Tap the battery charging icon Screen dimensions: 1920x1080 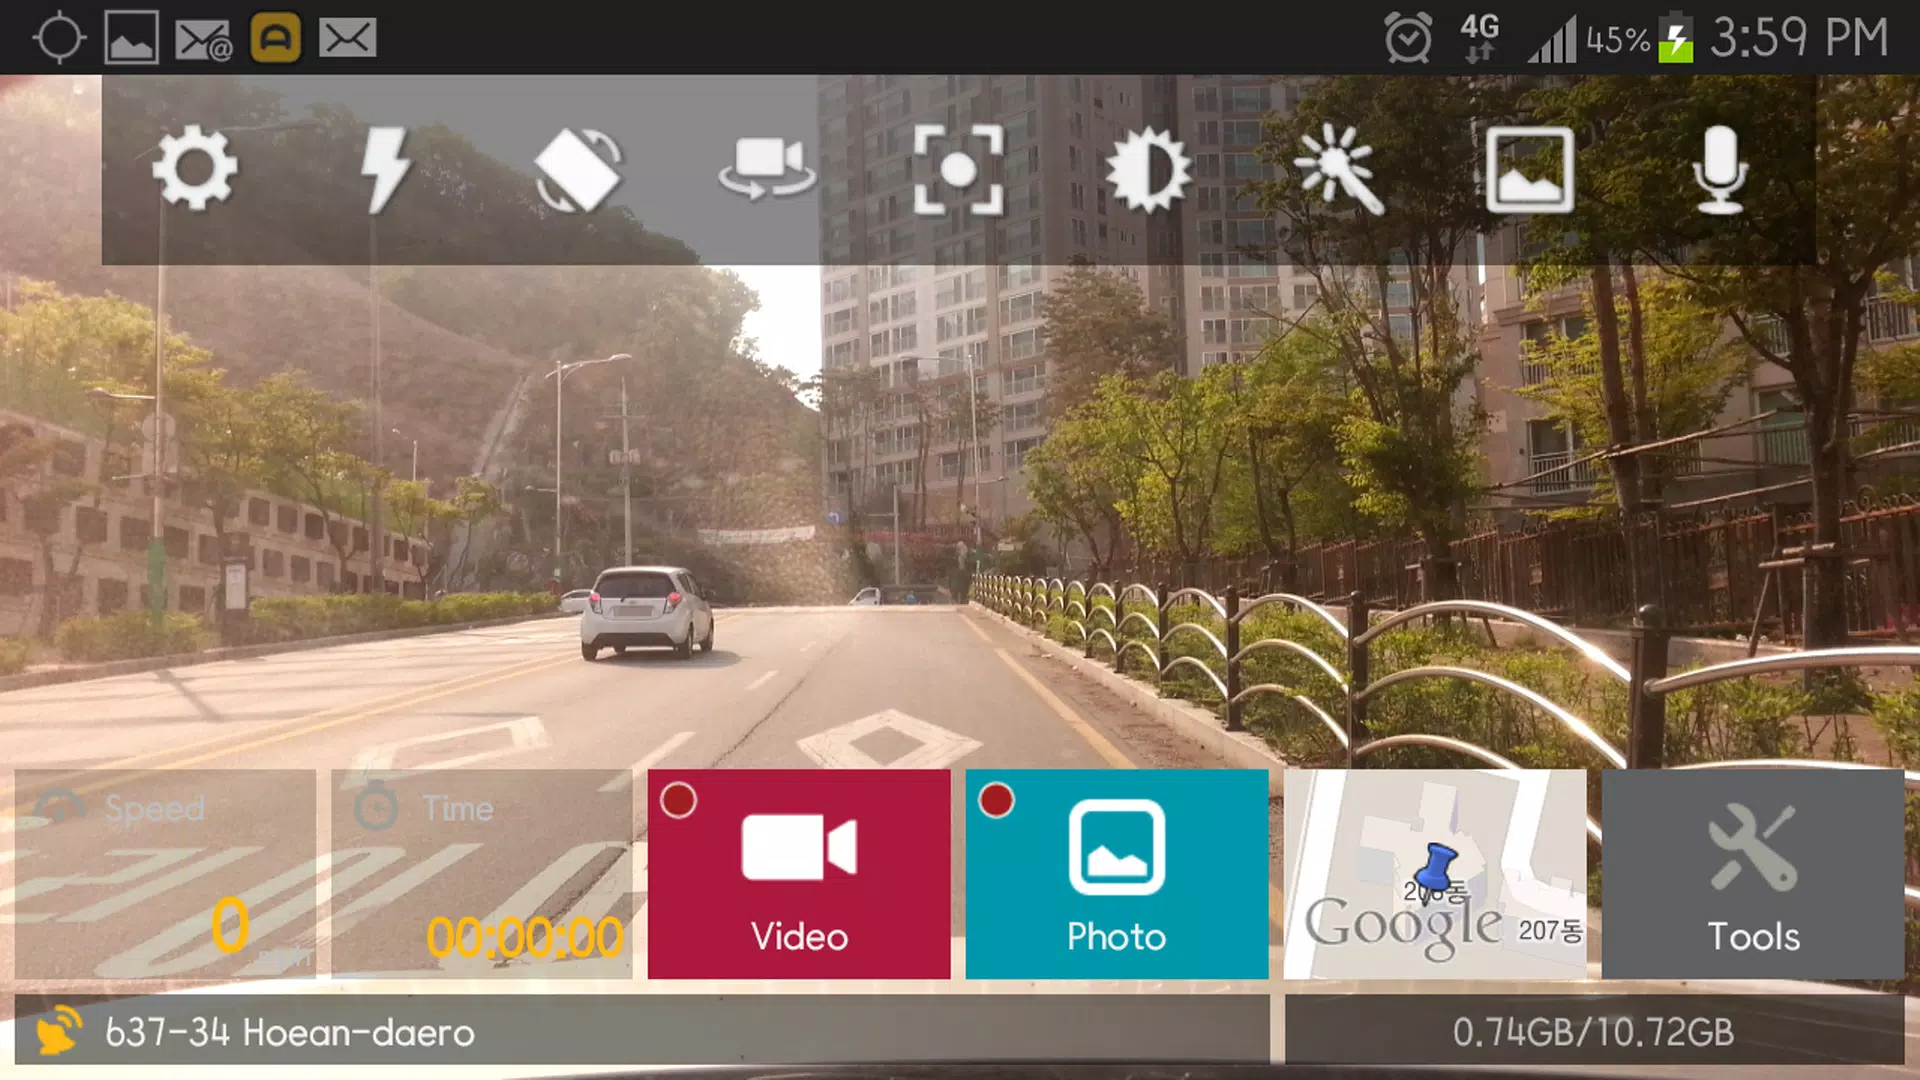click(1676, 38)
